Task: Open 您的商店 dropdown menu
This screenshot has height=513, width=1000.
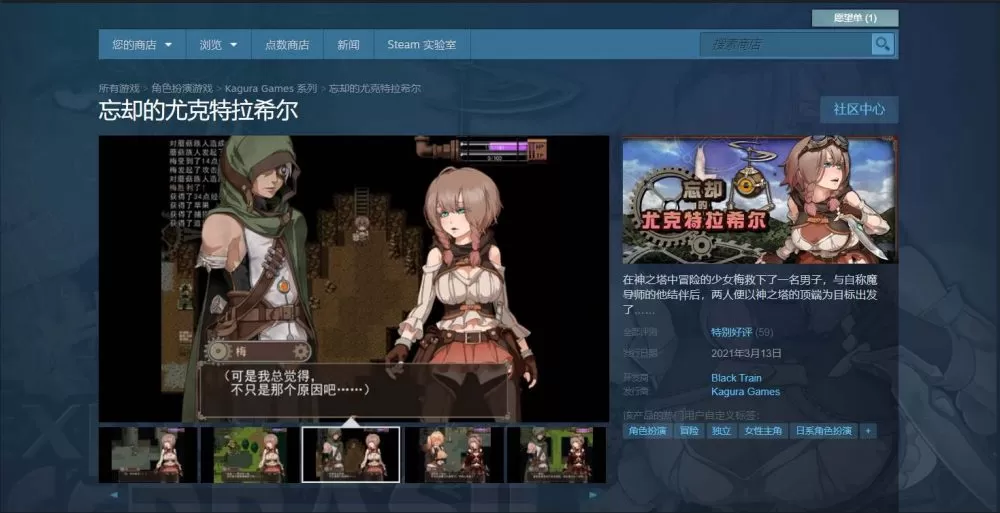Action: (142, 45)
